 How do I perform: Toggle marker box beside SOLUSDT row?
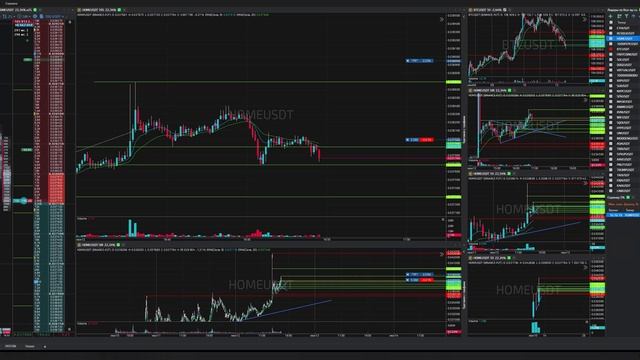(611, 60)
